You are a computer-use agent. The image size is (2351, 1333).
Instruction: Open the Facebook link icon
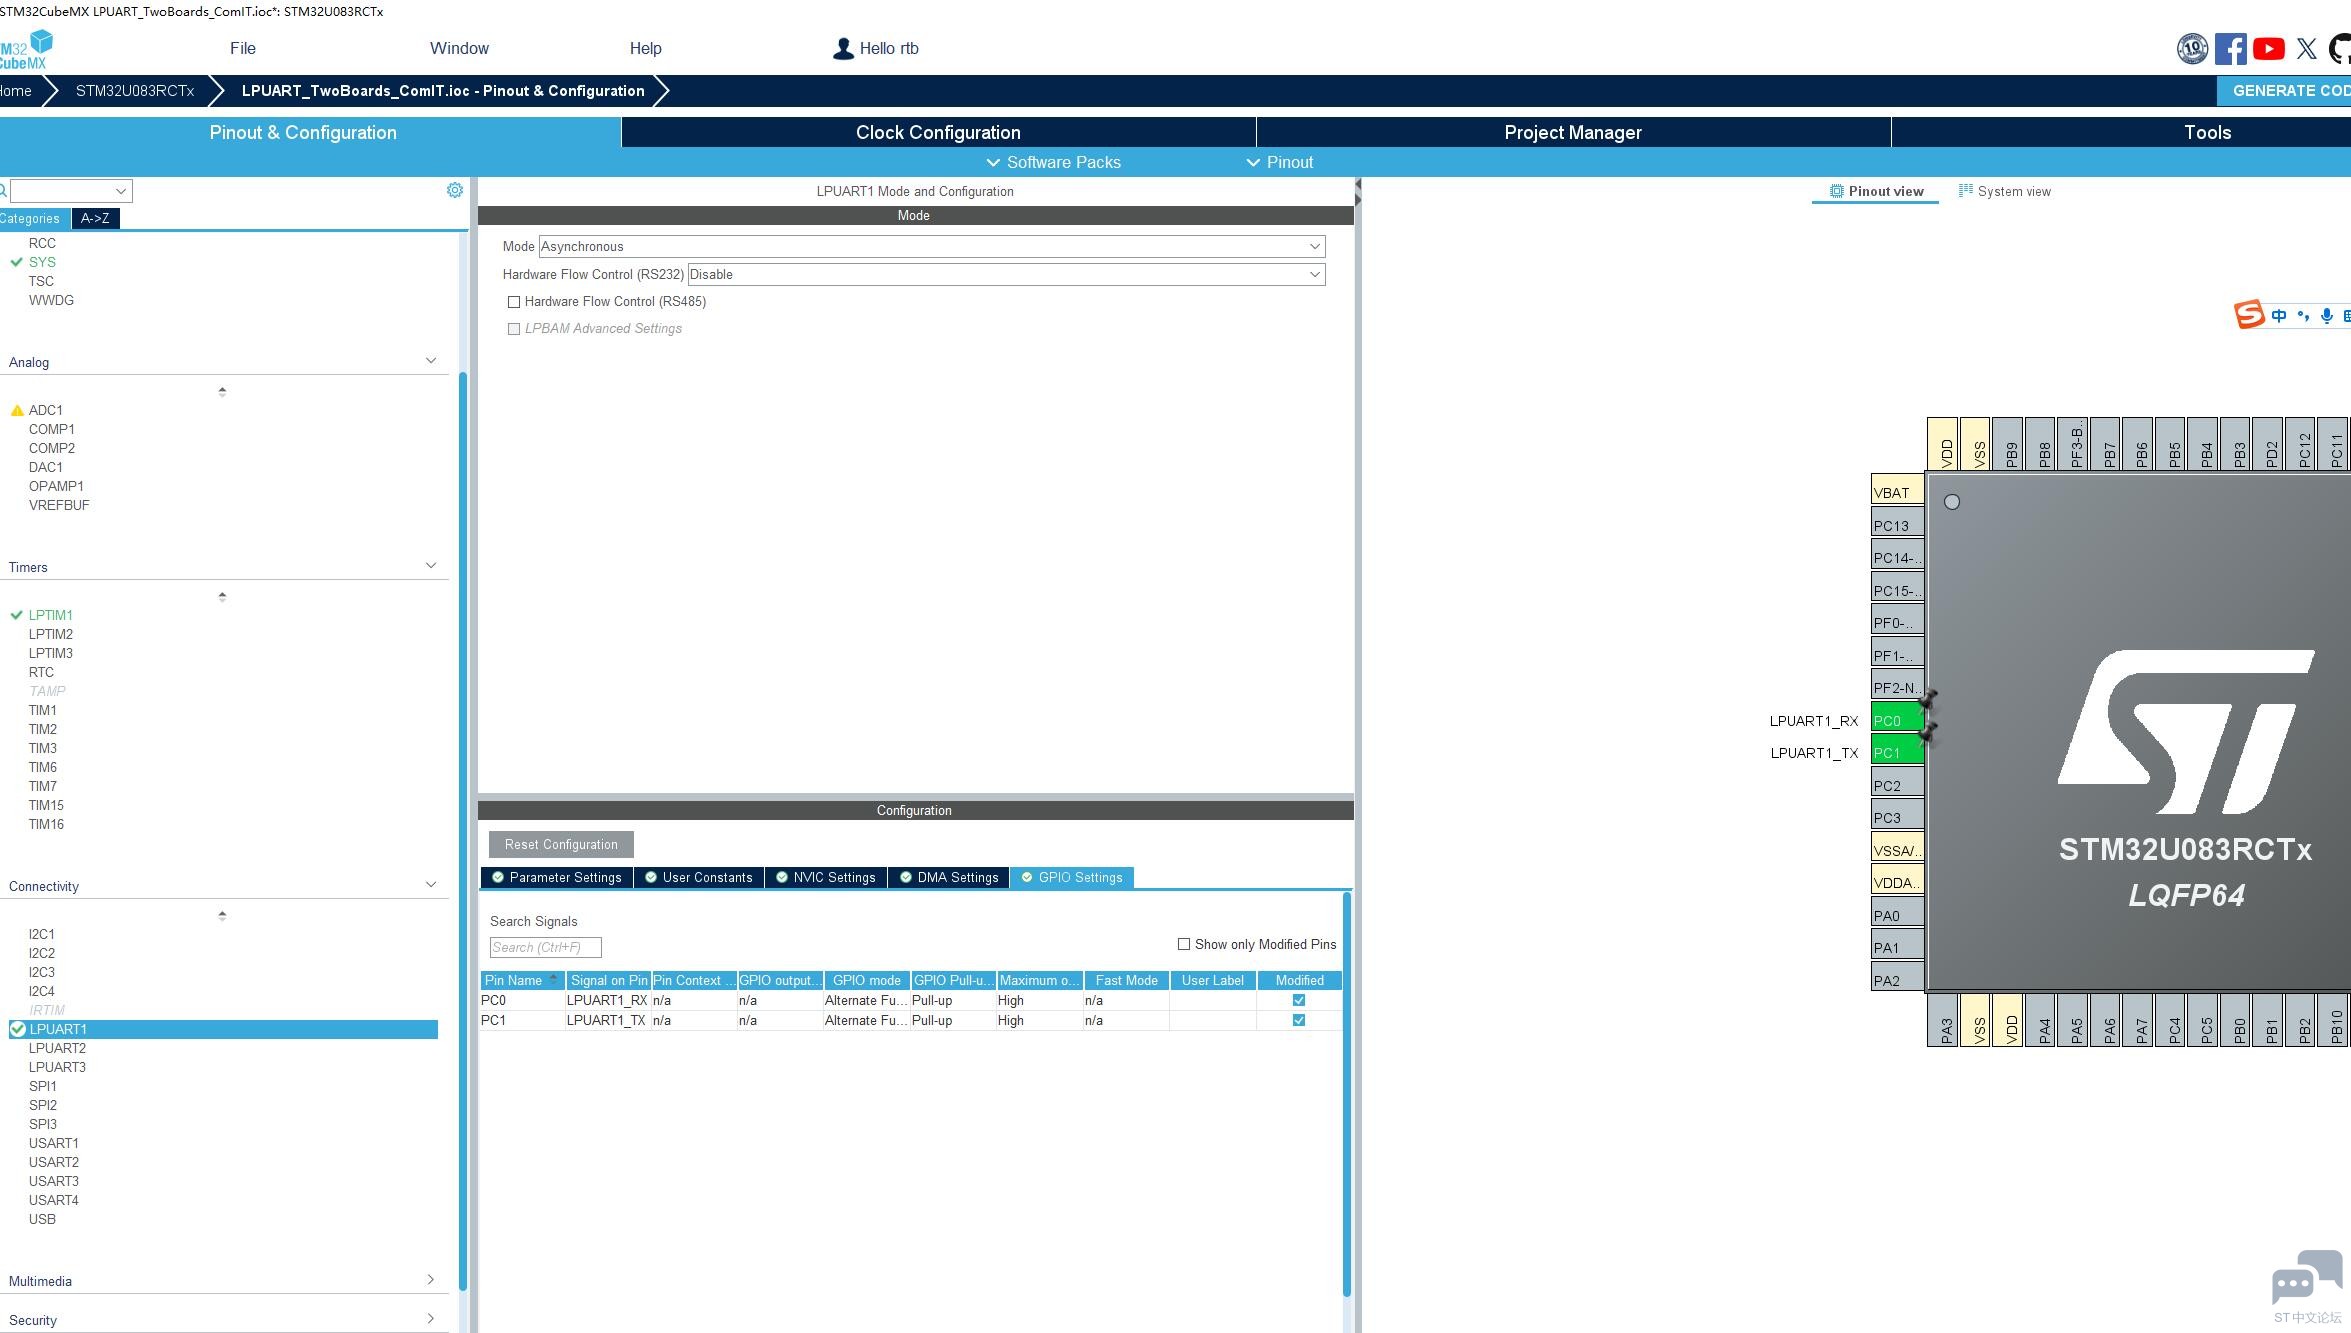2230,48
